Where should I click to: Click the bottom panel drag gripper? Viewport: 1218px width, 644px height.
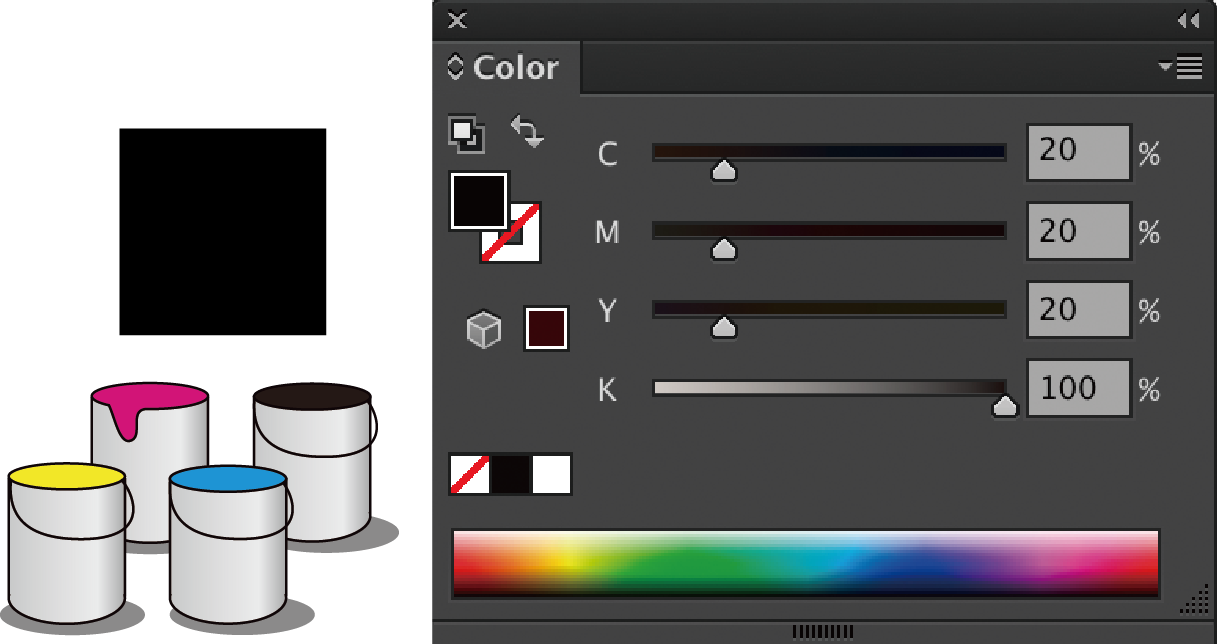(823, 632)
